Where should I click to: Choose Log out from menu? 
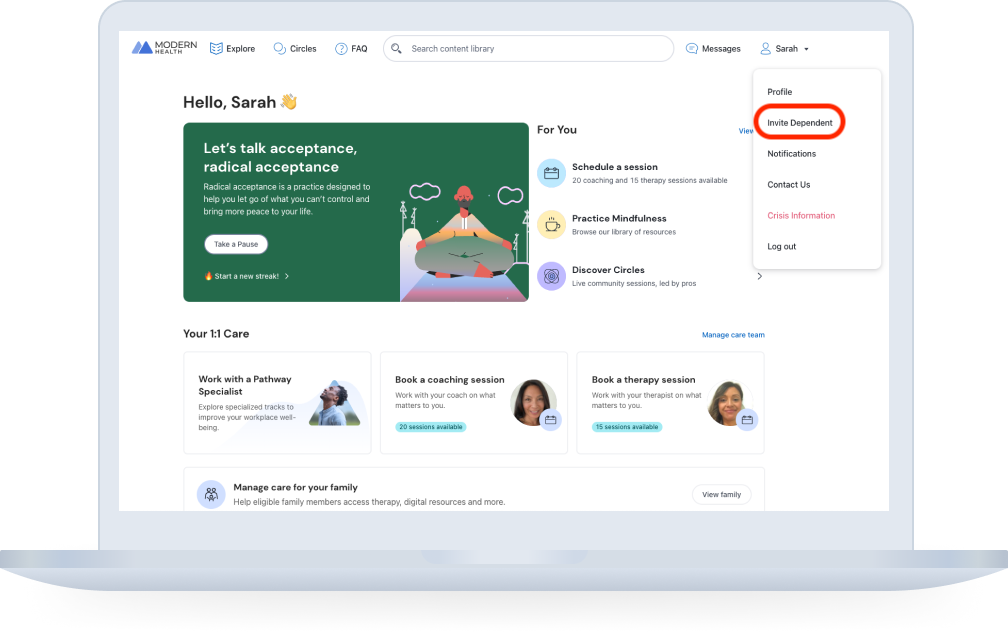click(x=782, y=246)
